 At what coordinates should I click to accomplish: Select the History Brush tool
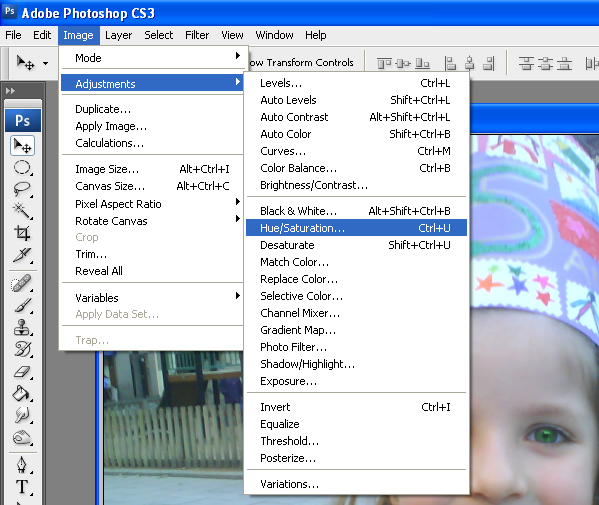pyautogui.click(x=22, y=349)
